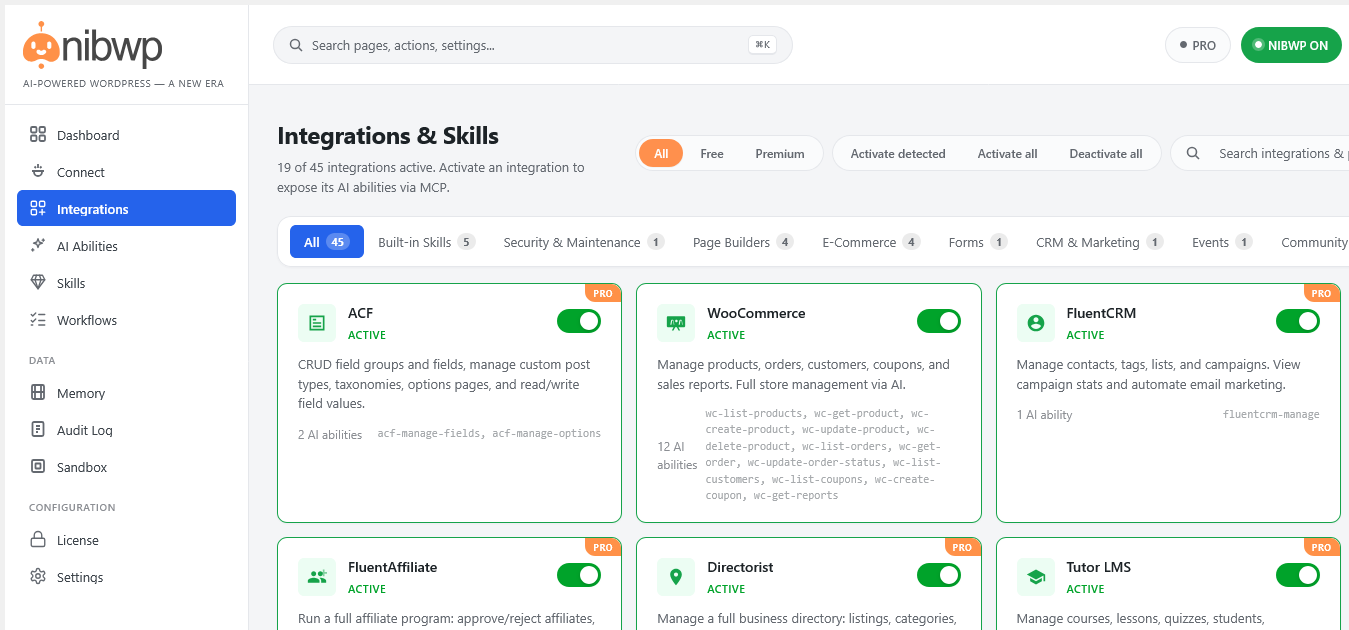This screenshot has width=1349, height=630.
Task: Click the fluentcrm-manage ability text
Action: tap(1271, 414)
